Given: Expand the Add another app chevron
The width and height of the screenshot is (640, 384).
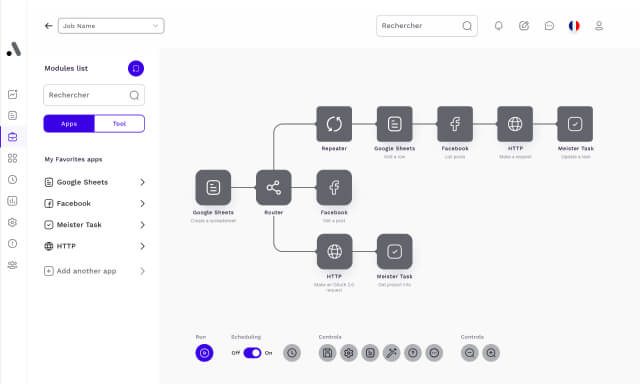Looking at the screenshot, I should point(142,271).
